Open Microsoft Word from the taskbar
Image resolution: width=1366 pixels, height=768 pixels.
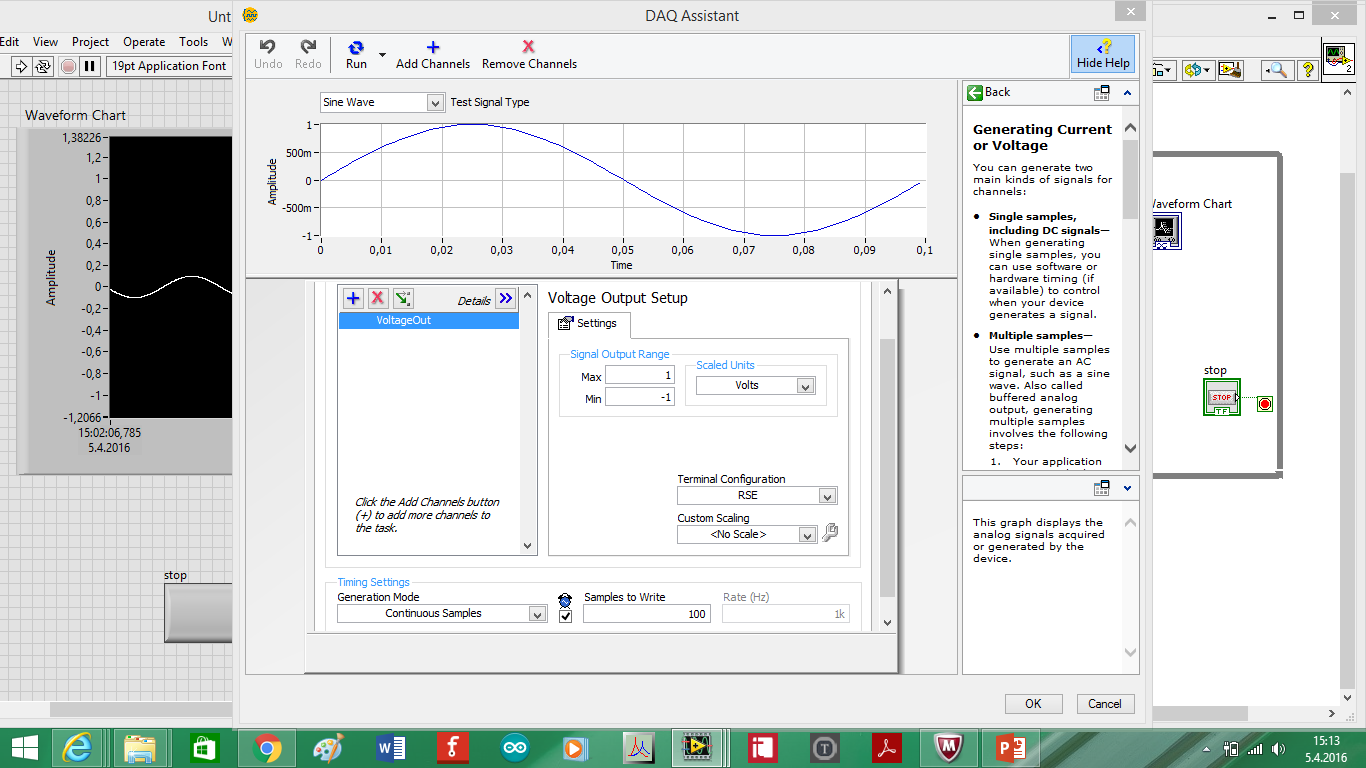[x=390, y=748]
